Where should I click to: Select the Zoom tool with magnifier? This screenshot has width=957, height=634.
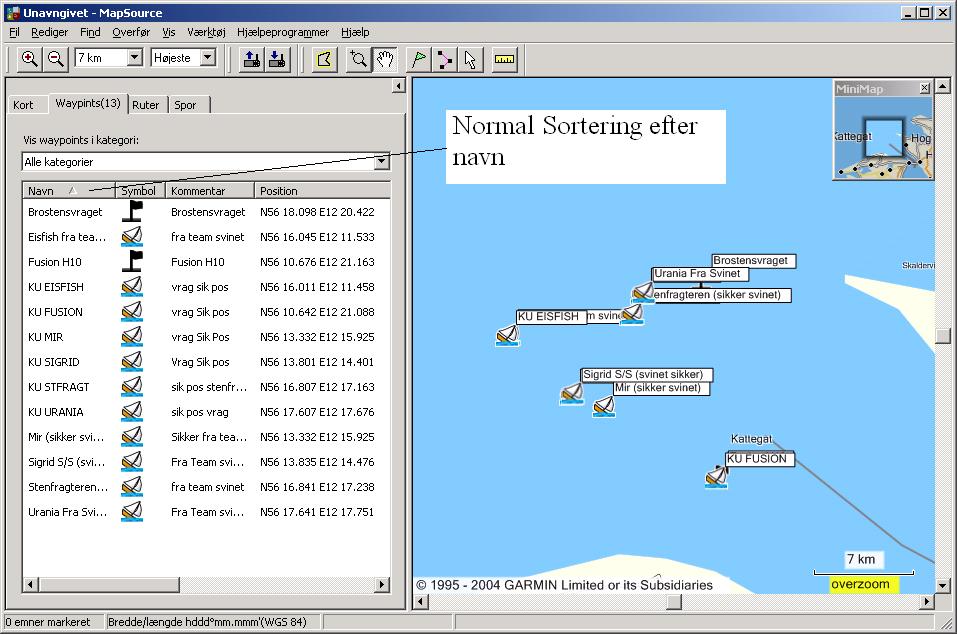pyautogui.click(x=358, y=59)
